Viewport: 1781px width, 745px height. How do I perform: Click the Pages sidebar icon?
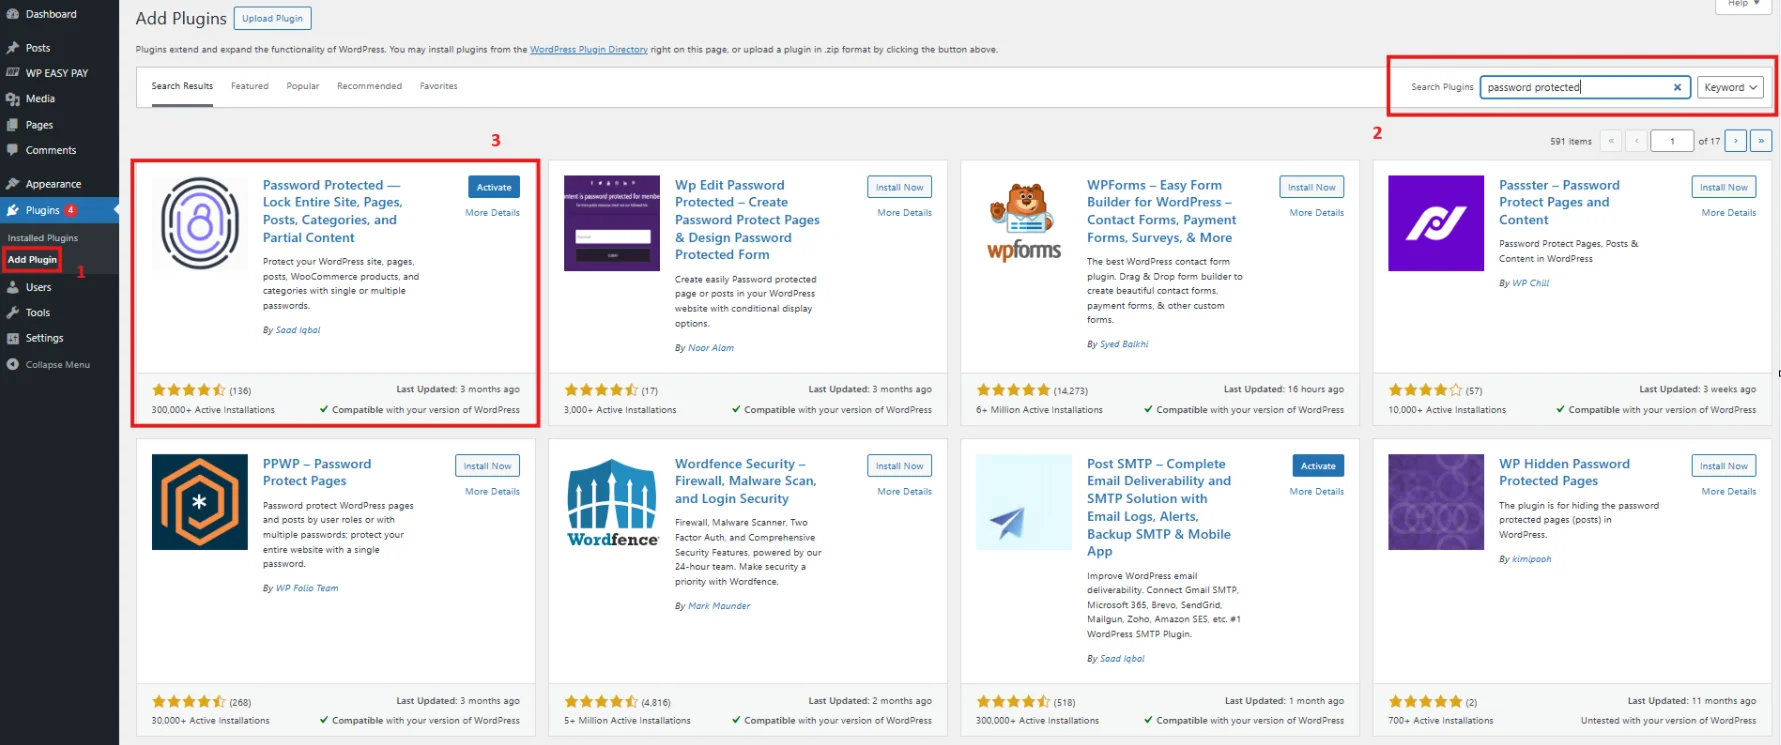(12, 125)
